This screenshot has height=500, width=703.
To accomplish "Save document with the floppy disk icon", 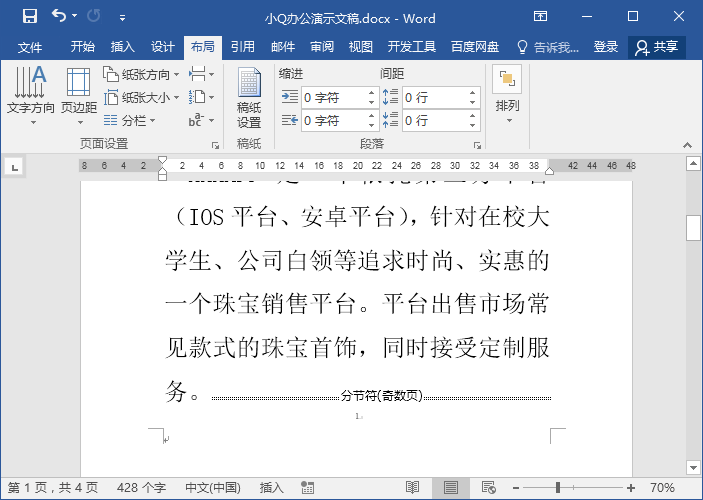I will pos(30,17).
